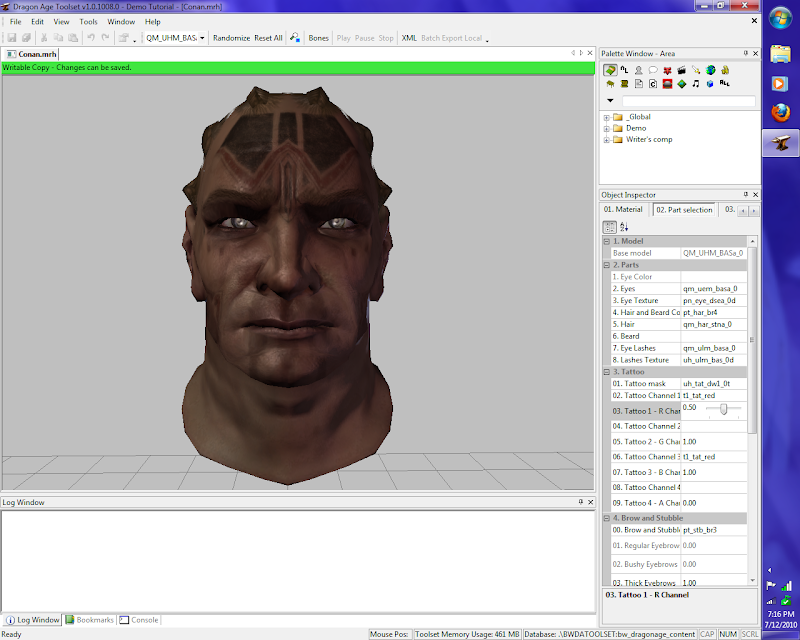Open the world globe palette icon

(x=710, y=70)
